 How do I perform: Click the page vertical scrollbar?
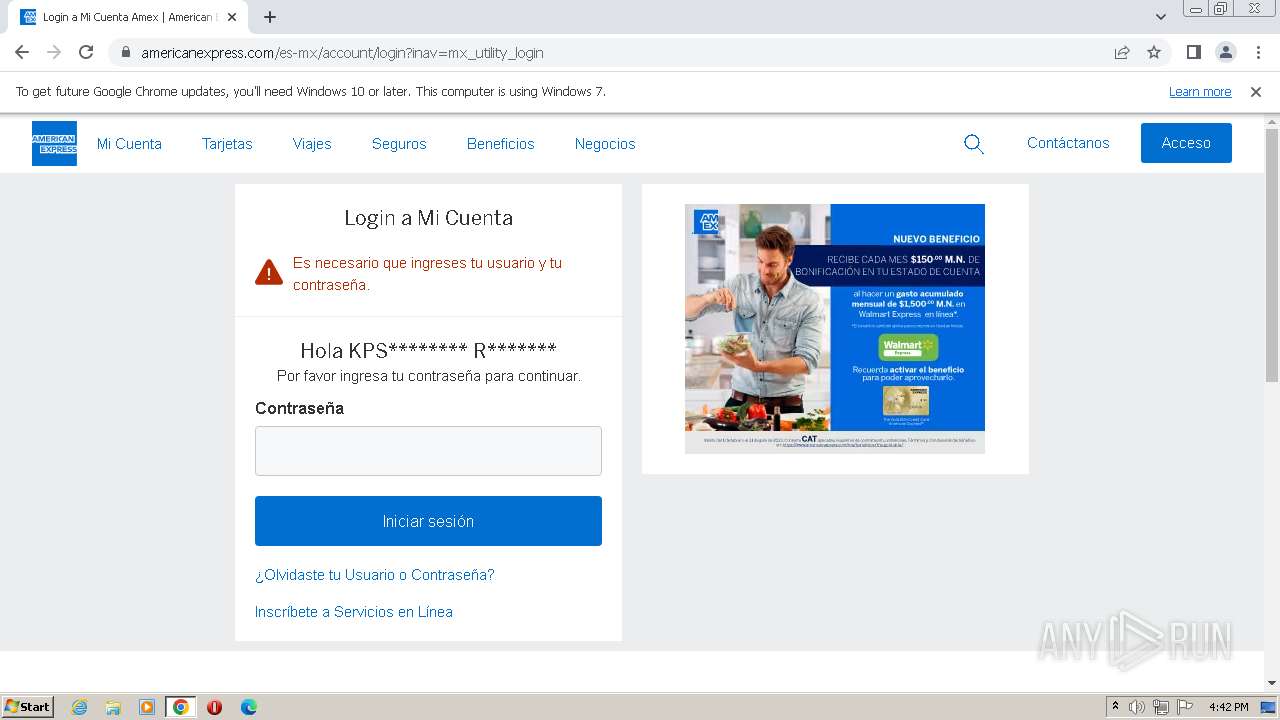click(1272, 255)
